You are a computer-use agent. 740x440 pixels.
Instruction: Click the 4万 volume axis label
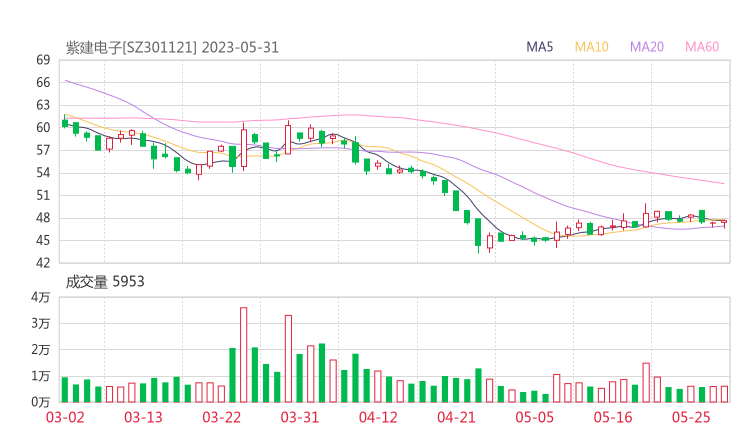pos(41,297)
